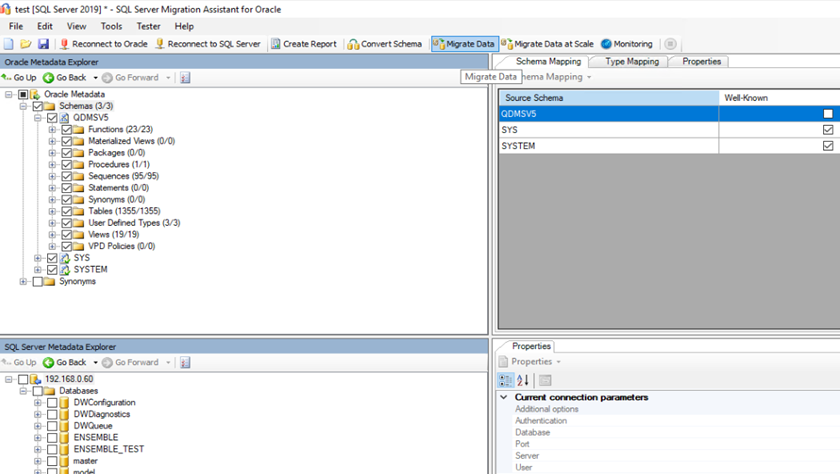Viewport: 840px width, 474px height.
Task: Uncheck the Sequences (95/95) checkbox
Action: tap(66, 176)
